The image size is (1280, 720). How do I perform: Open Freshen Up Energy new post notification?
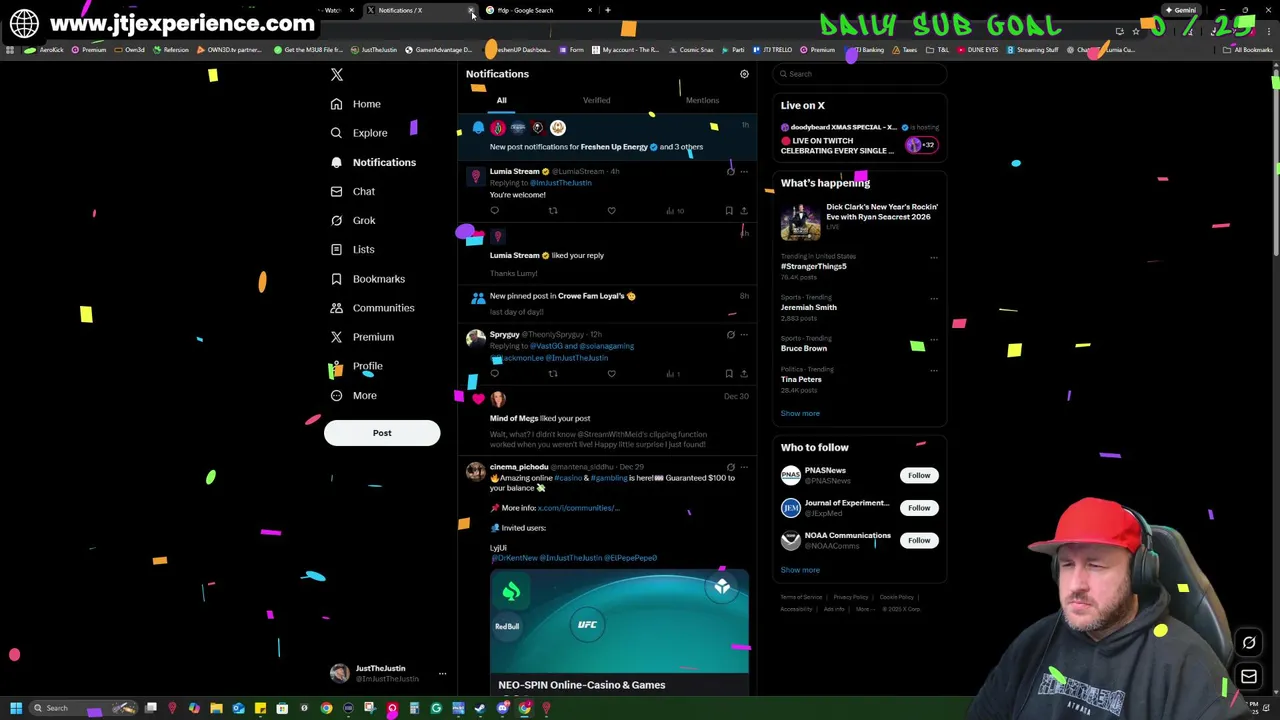click(x=607, y=138)
